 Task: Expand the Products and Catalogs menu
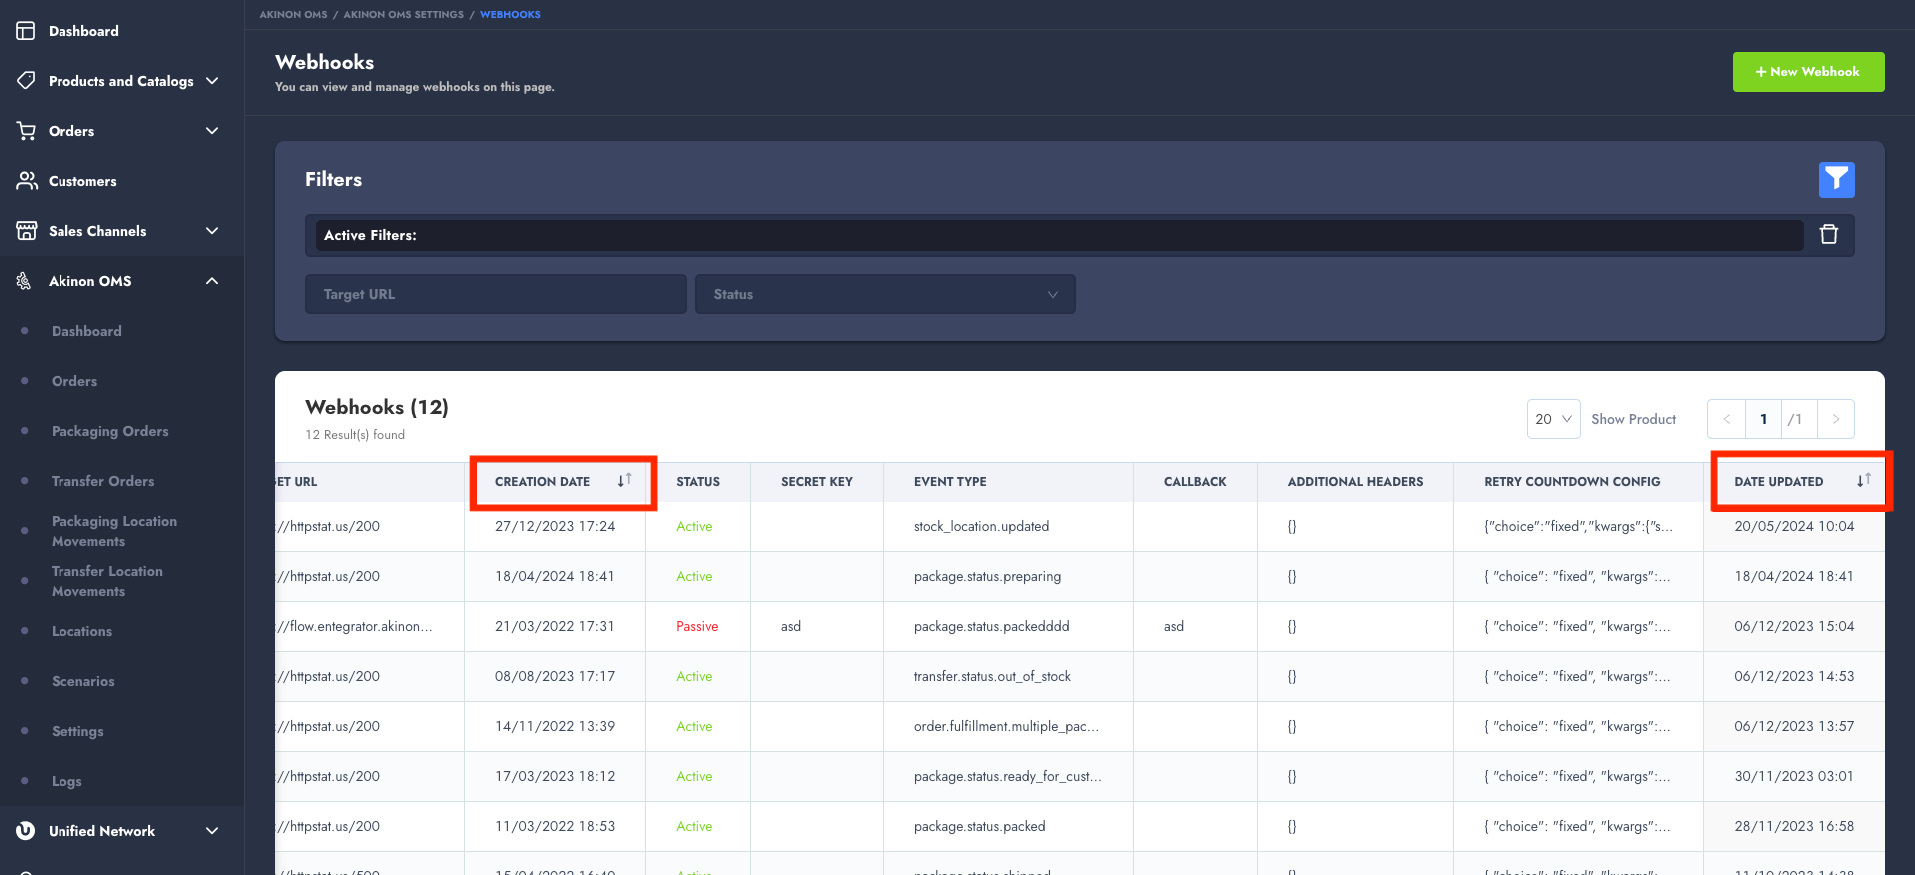212,81
